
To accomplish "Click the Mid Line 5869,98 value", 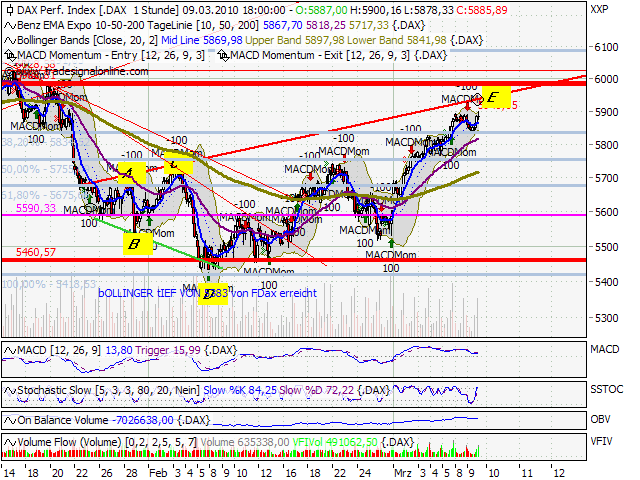I will click(x=202, y=40).
